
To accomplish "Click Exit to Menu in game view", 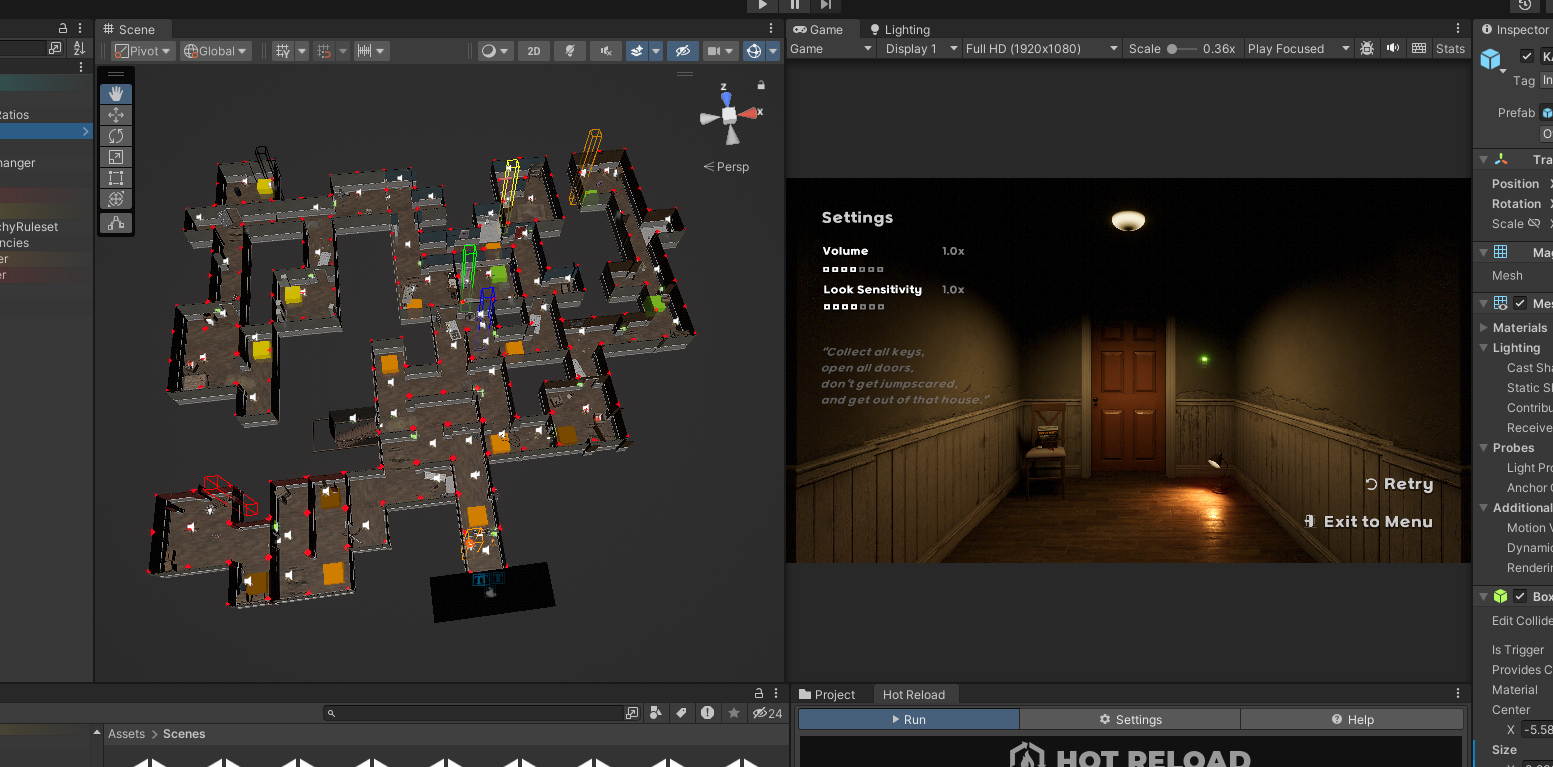I will (x=1368, y=521).
